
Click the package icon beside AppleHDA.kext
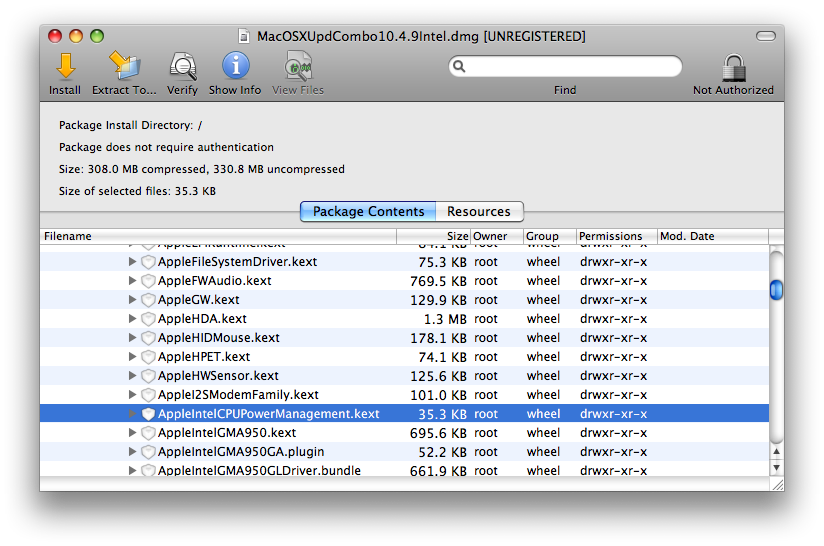[148, 319]
